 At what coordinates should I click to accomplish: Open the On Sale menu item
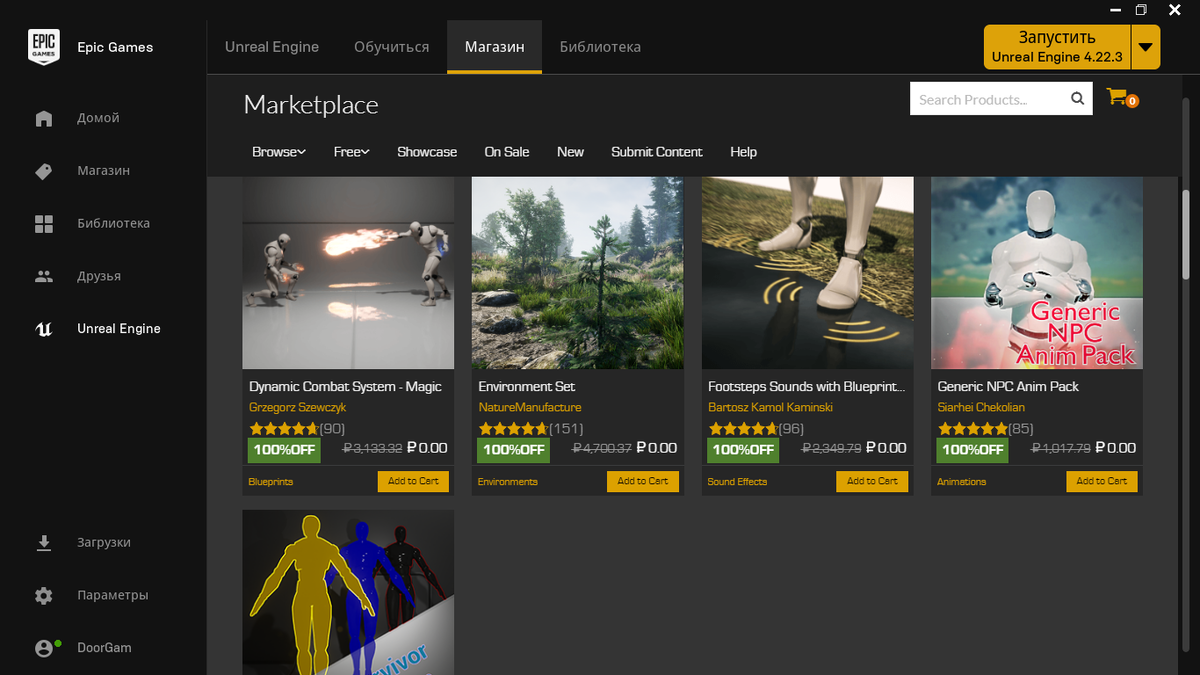507,152
